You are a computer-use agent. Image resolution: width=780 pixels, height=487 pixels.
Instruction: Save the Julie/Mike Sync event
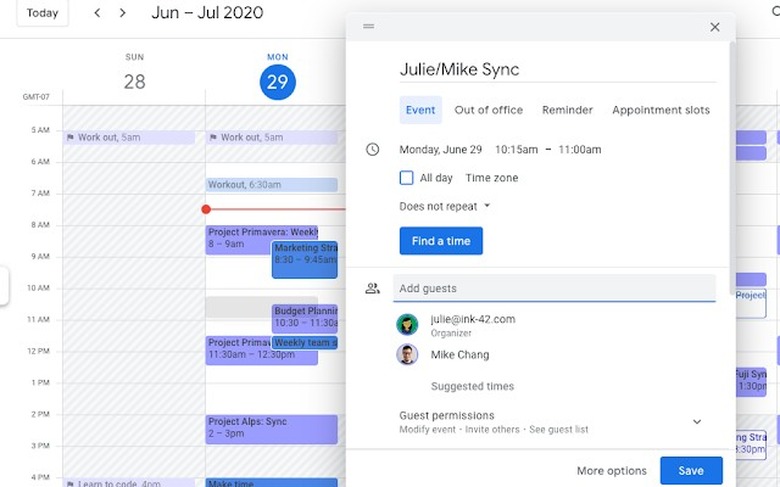coord(691,470)
